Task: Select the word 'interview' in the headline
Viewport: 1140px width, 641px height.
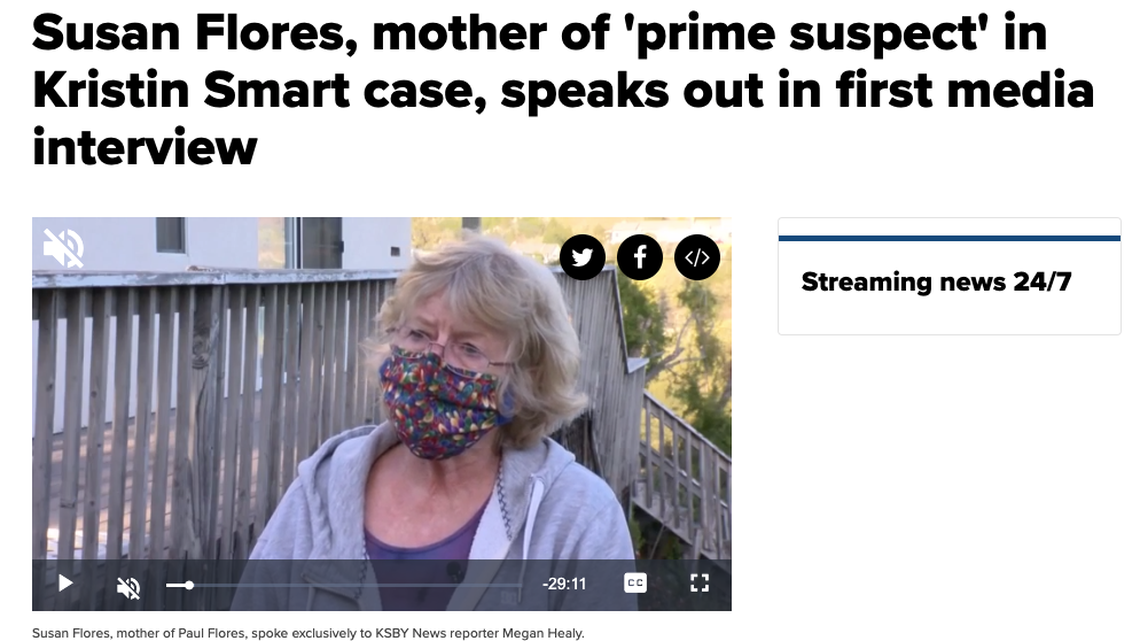Action: pos(145,148)
